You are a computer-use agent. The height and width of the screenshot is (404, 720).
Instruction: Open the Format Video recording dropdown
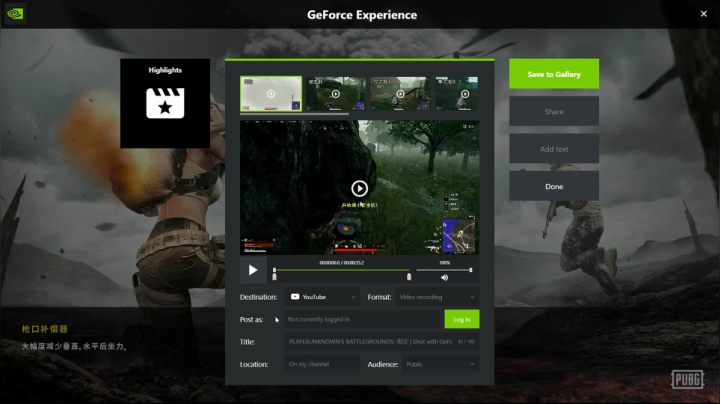(437, 297)
